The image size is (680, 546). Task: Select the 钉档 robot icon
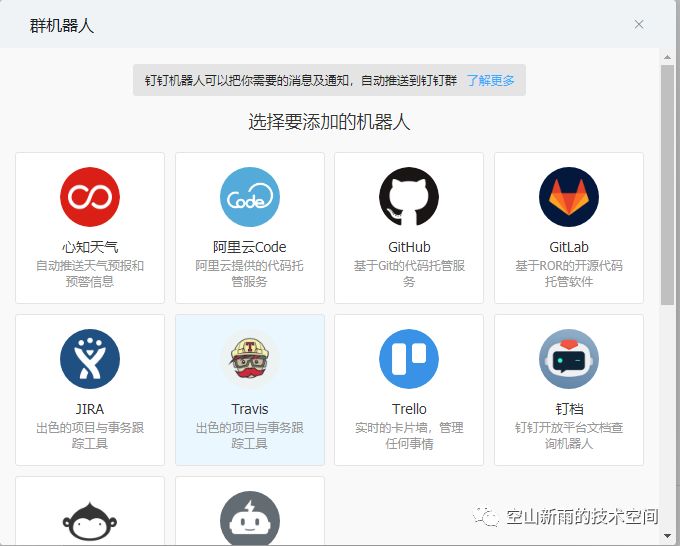[x=569, y=359]
